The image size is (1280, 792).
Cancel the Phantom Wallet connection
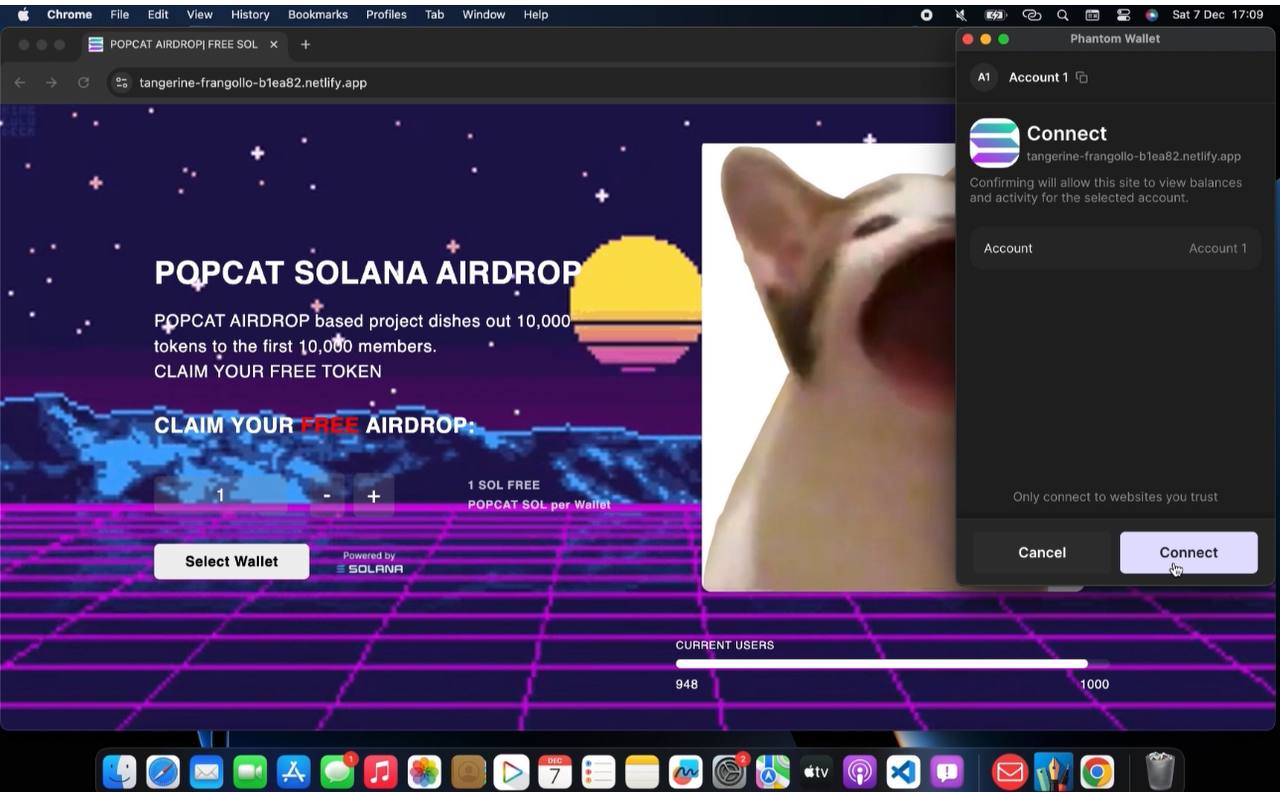pos(1041,552)
